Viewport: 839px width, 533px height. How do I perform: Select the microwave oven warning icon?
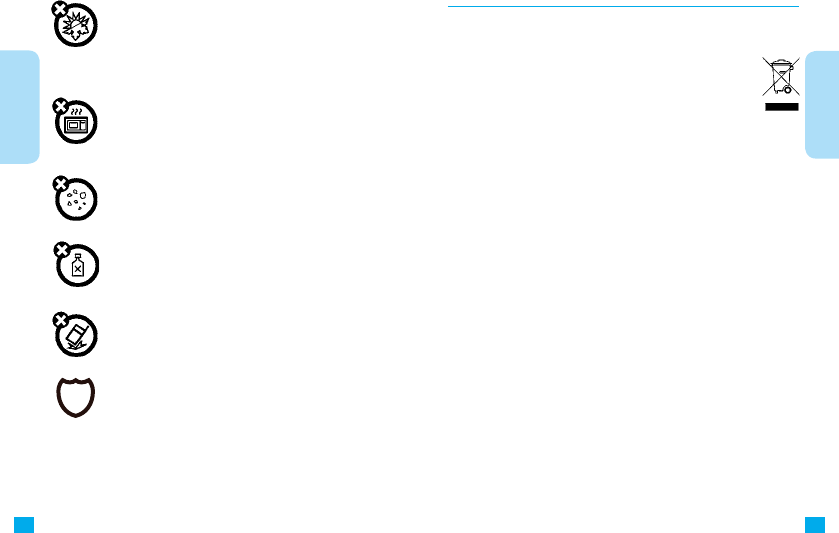75,121
